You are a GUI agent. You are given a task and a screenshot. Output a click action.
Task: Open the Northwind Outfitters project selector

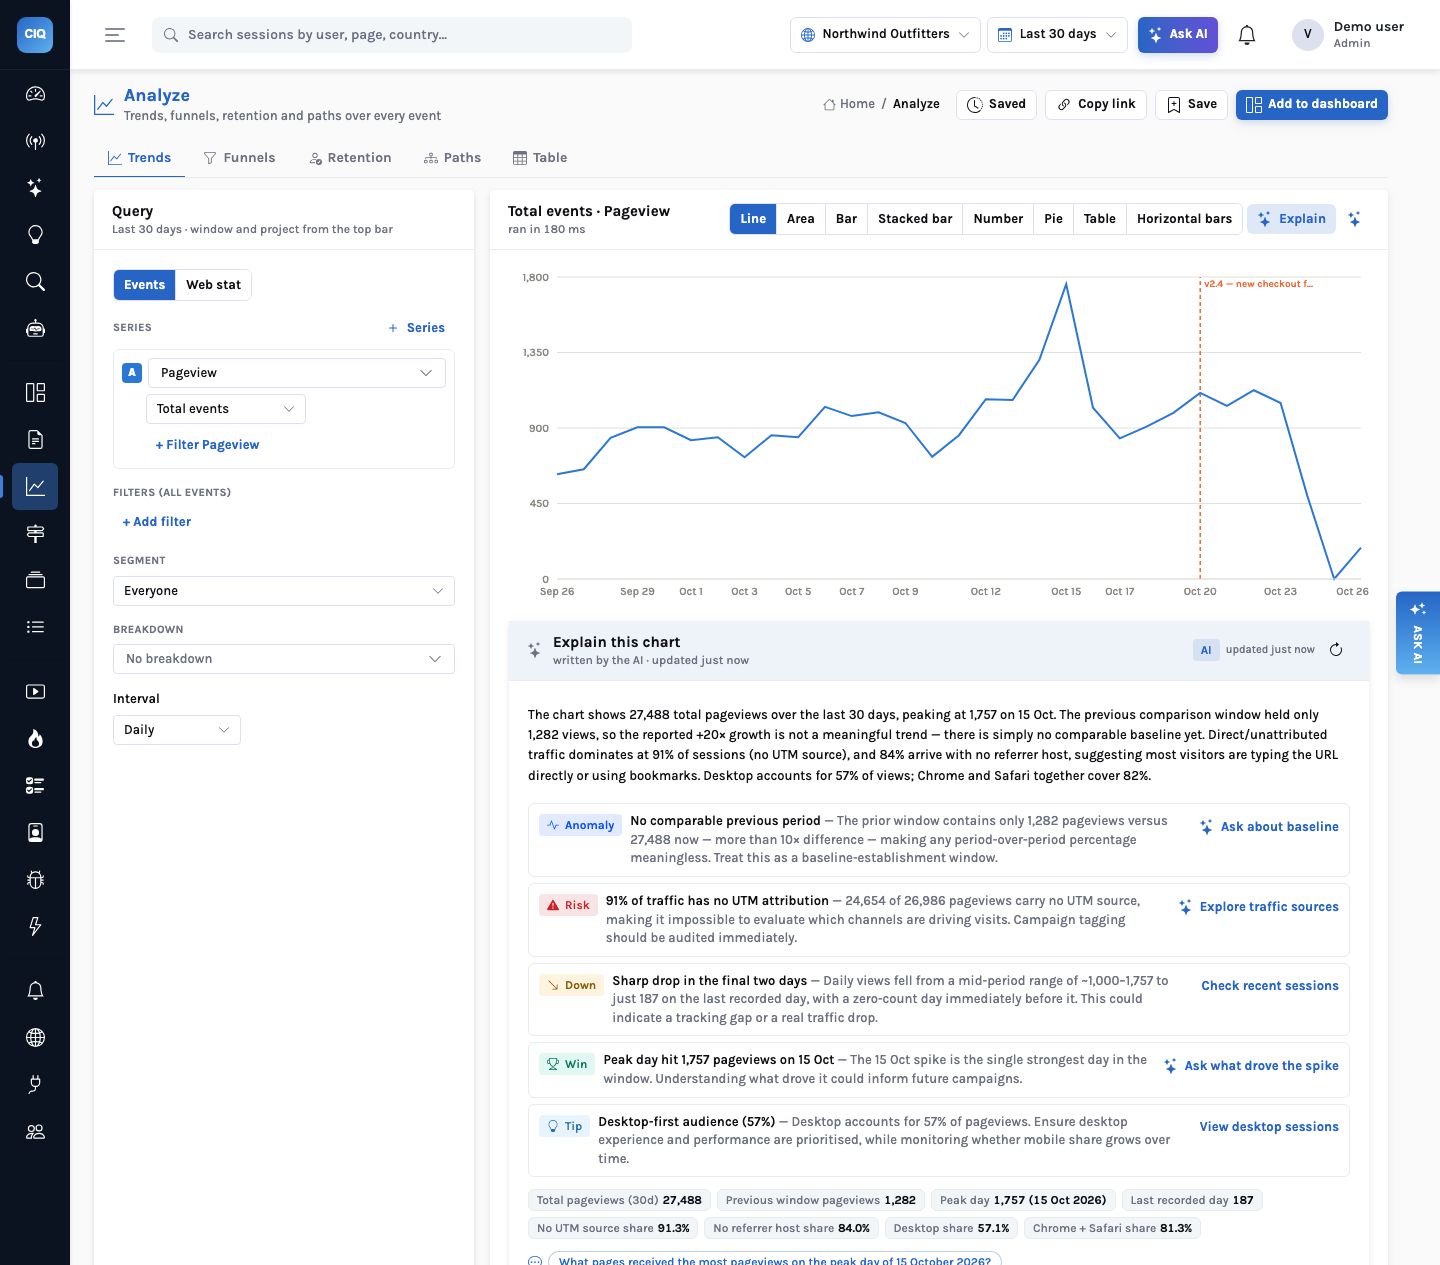click(x=885, y=35)
